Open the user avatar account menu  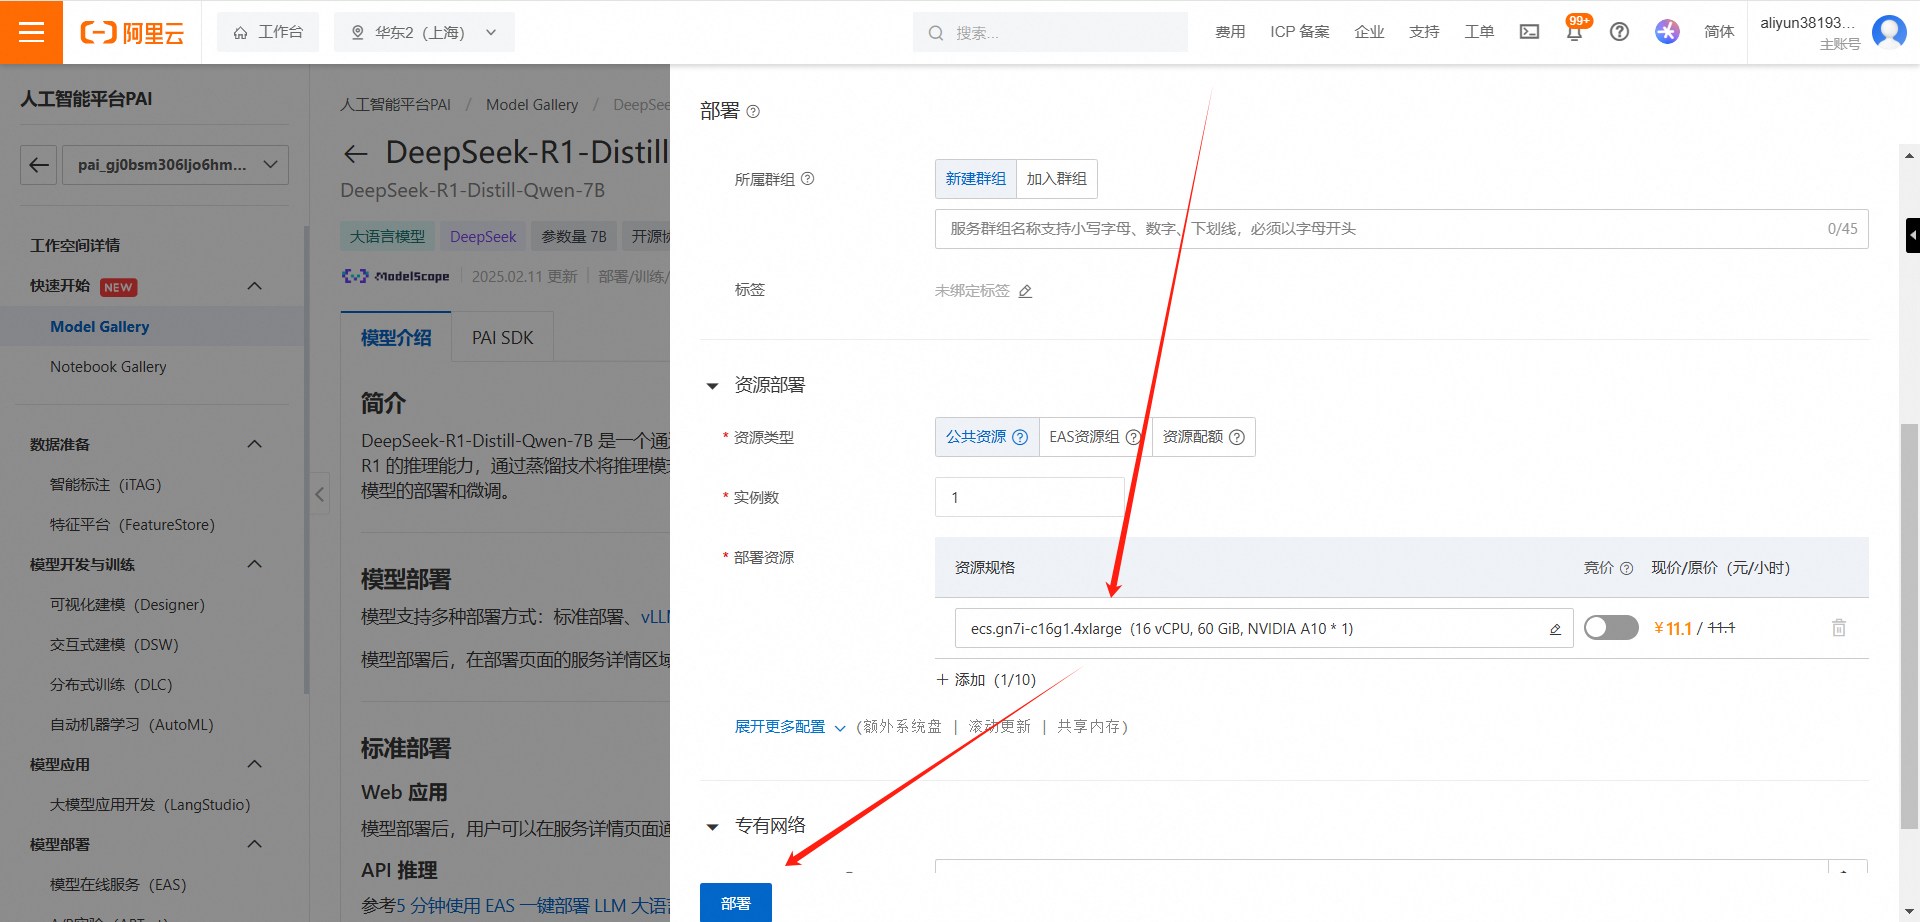(1888, 32)
